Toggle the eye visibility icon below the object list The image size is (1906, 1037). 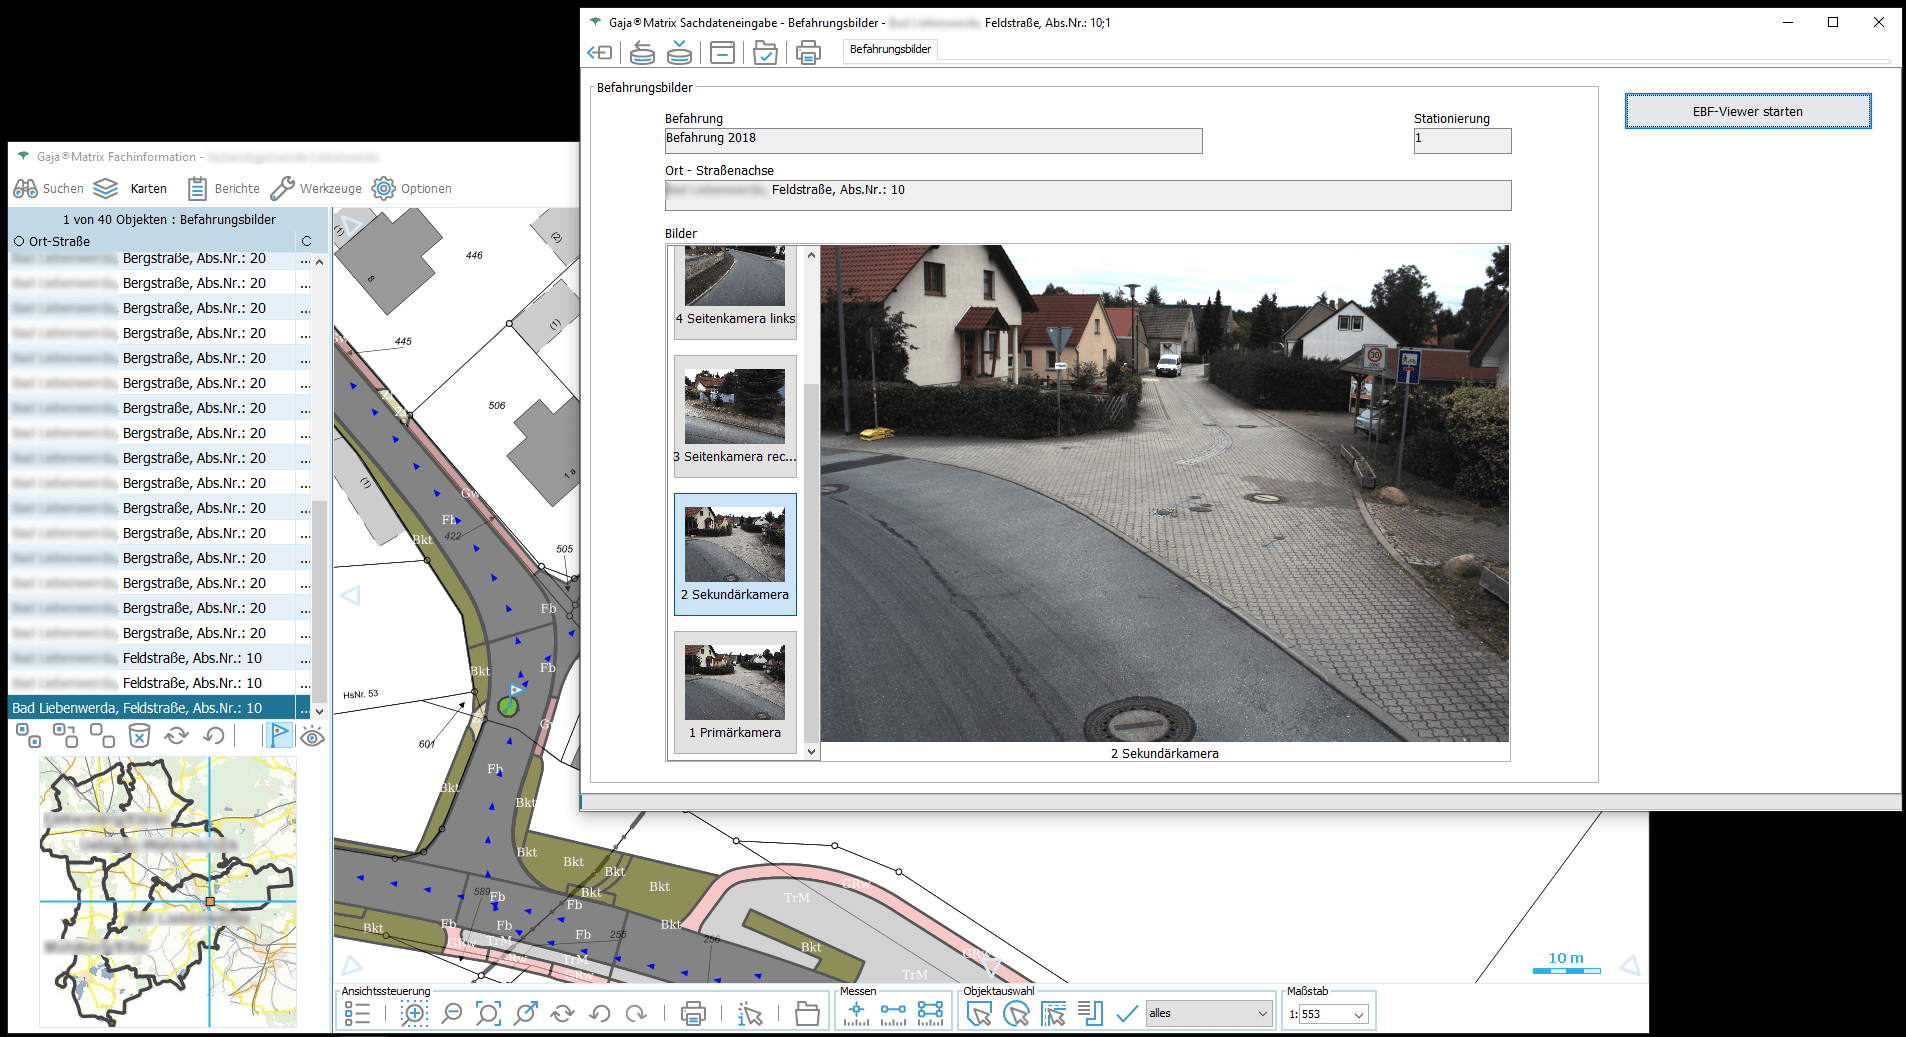tap(312, 737)
